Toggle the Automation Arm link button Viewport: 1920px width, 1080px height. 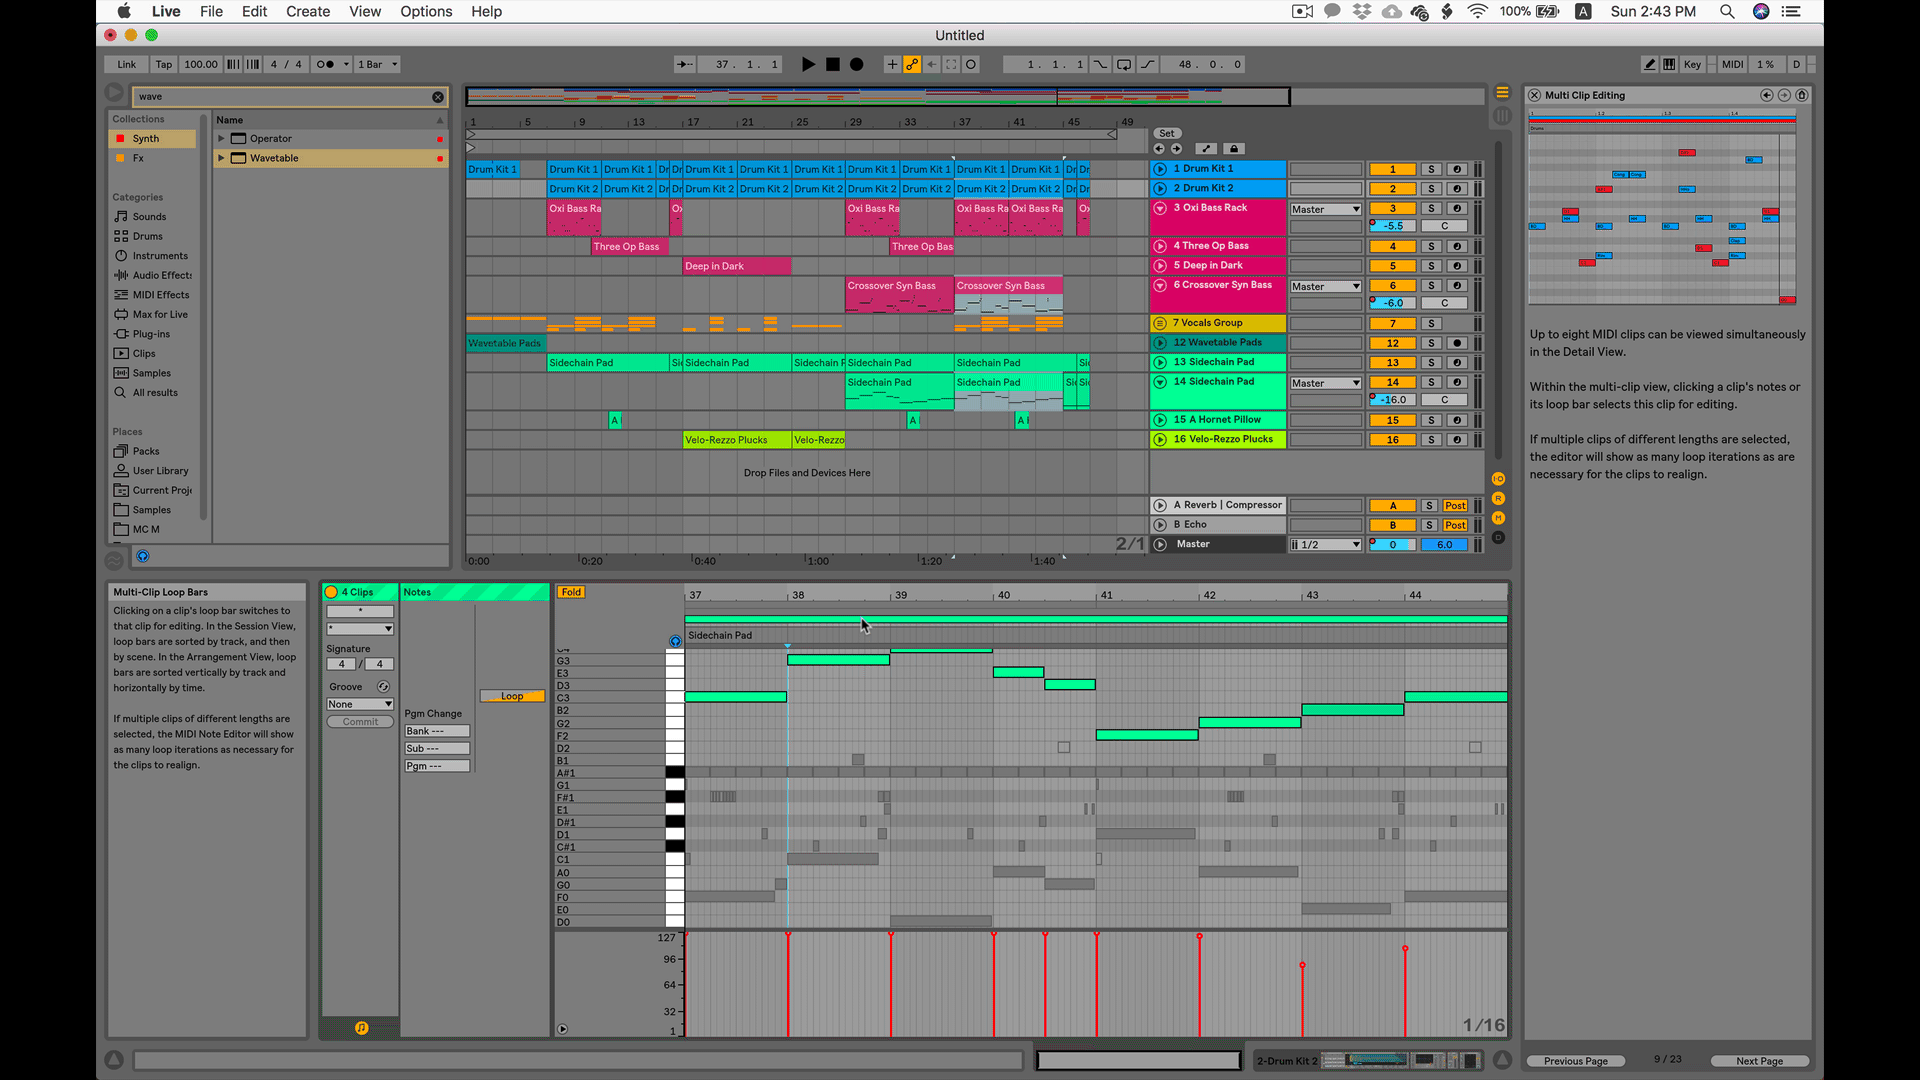(x=912, y=64)
